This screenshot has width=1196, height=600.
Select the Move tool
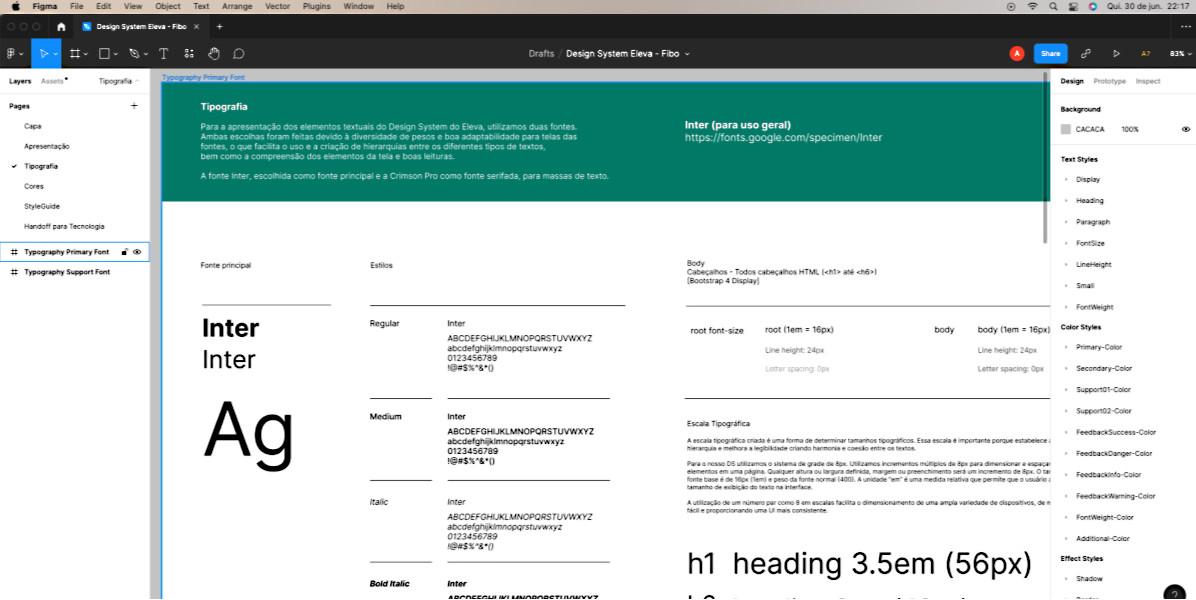click(x=43, y=53)
